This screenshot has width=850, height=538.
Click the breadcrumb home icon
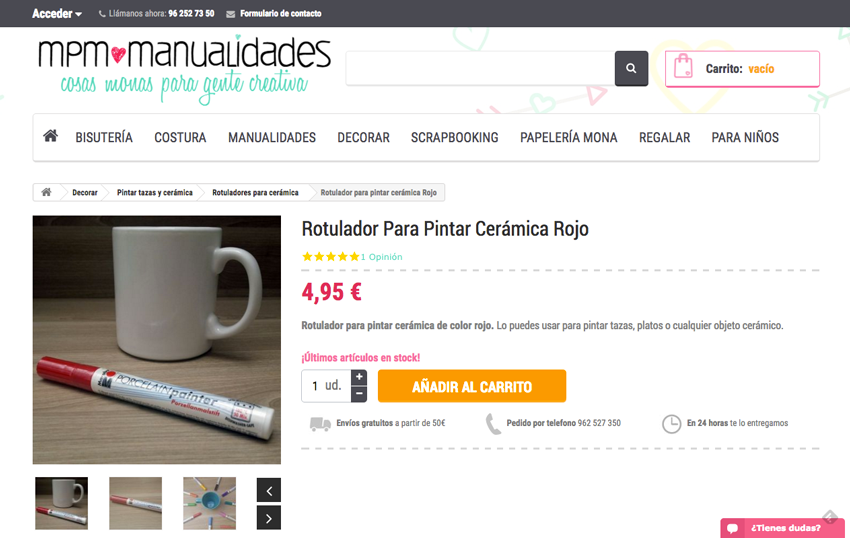pos(47,192)
